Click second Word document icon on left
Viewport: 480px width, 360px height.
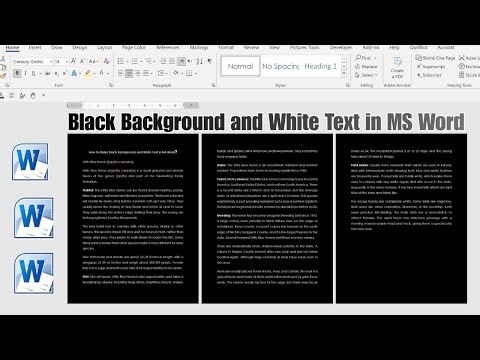pos(34,218)
